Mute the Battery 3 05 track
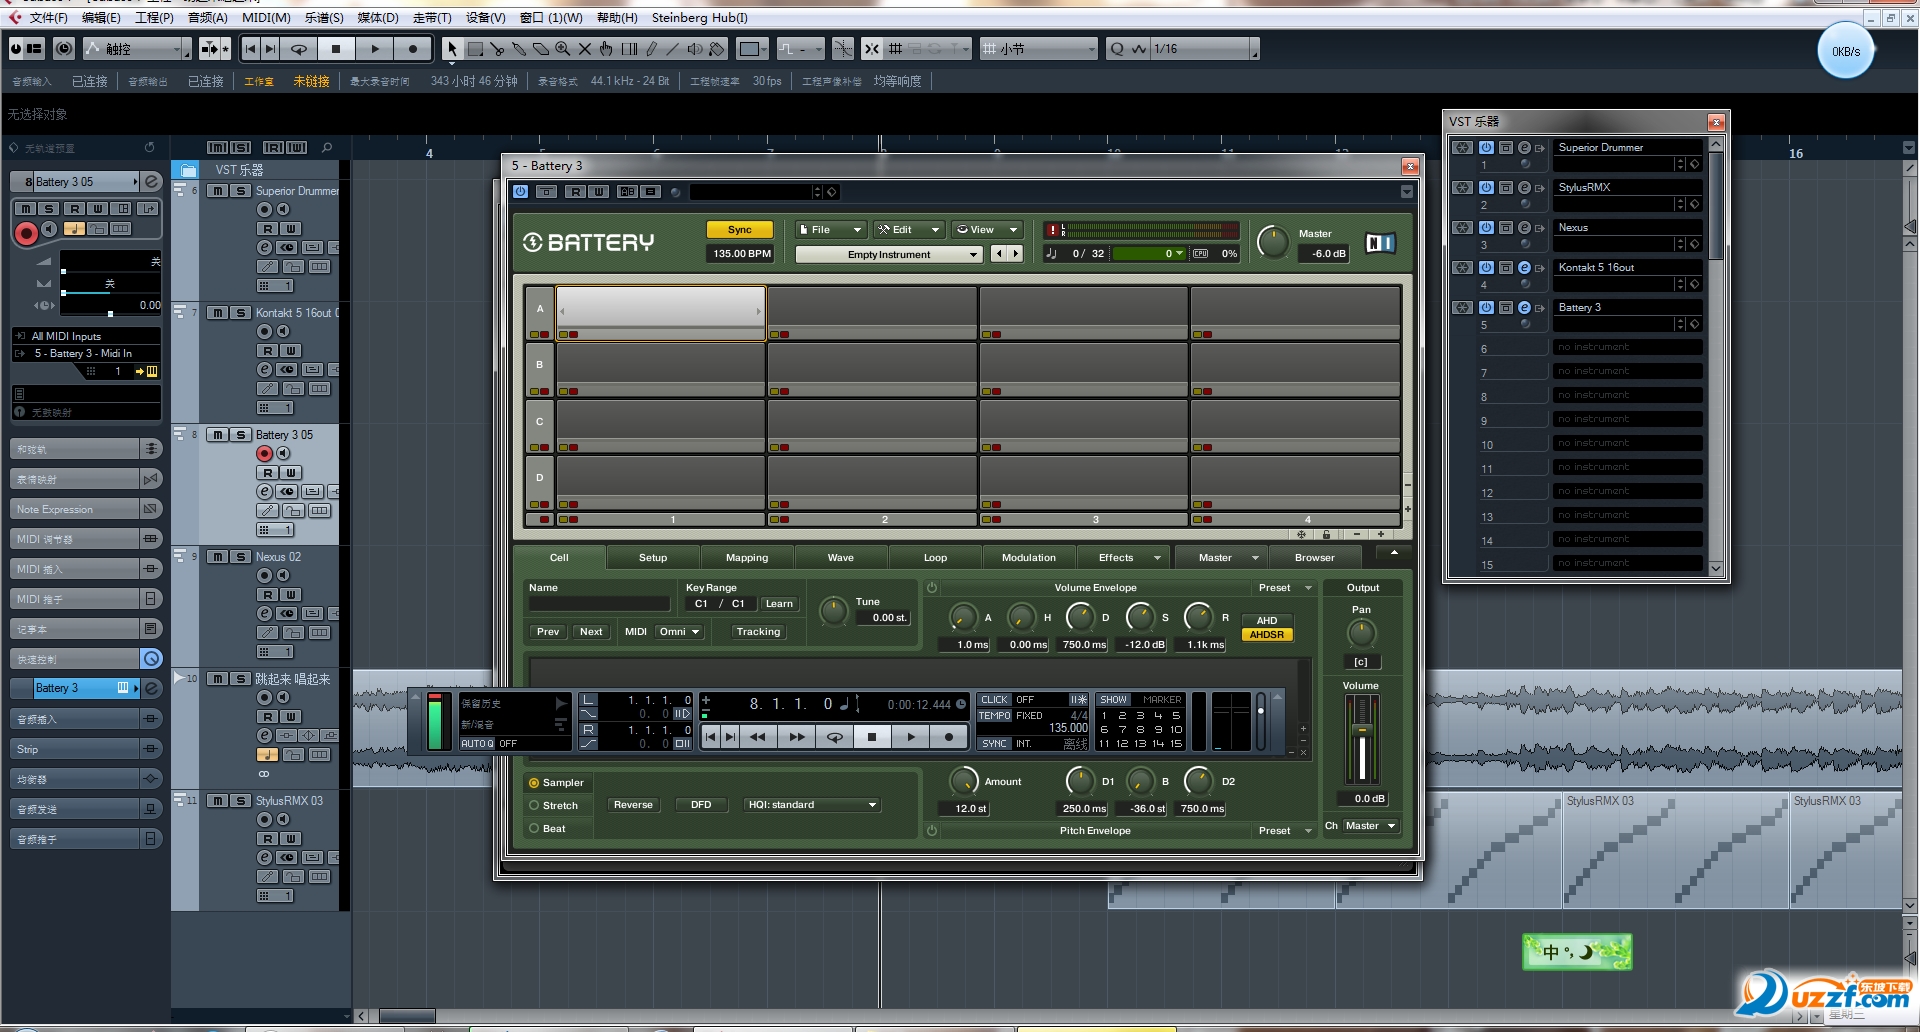 point(218,434)
